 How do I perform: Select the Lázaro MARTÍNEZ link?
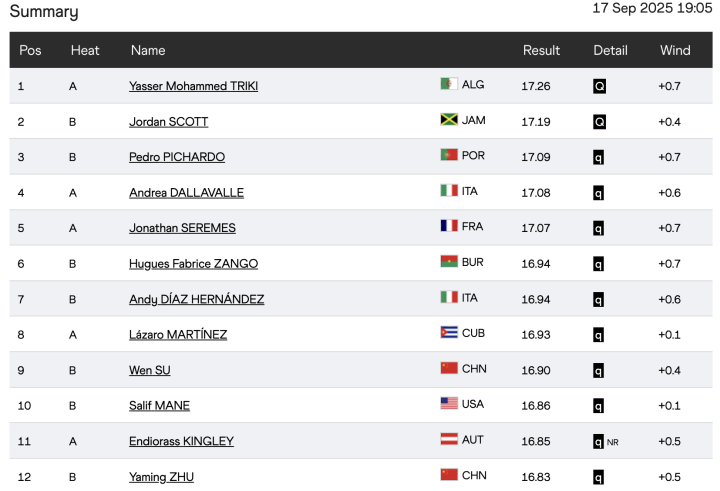(x=177, y=335)
